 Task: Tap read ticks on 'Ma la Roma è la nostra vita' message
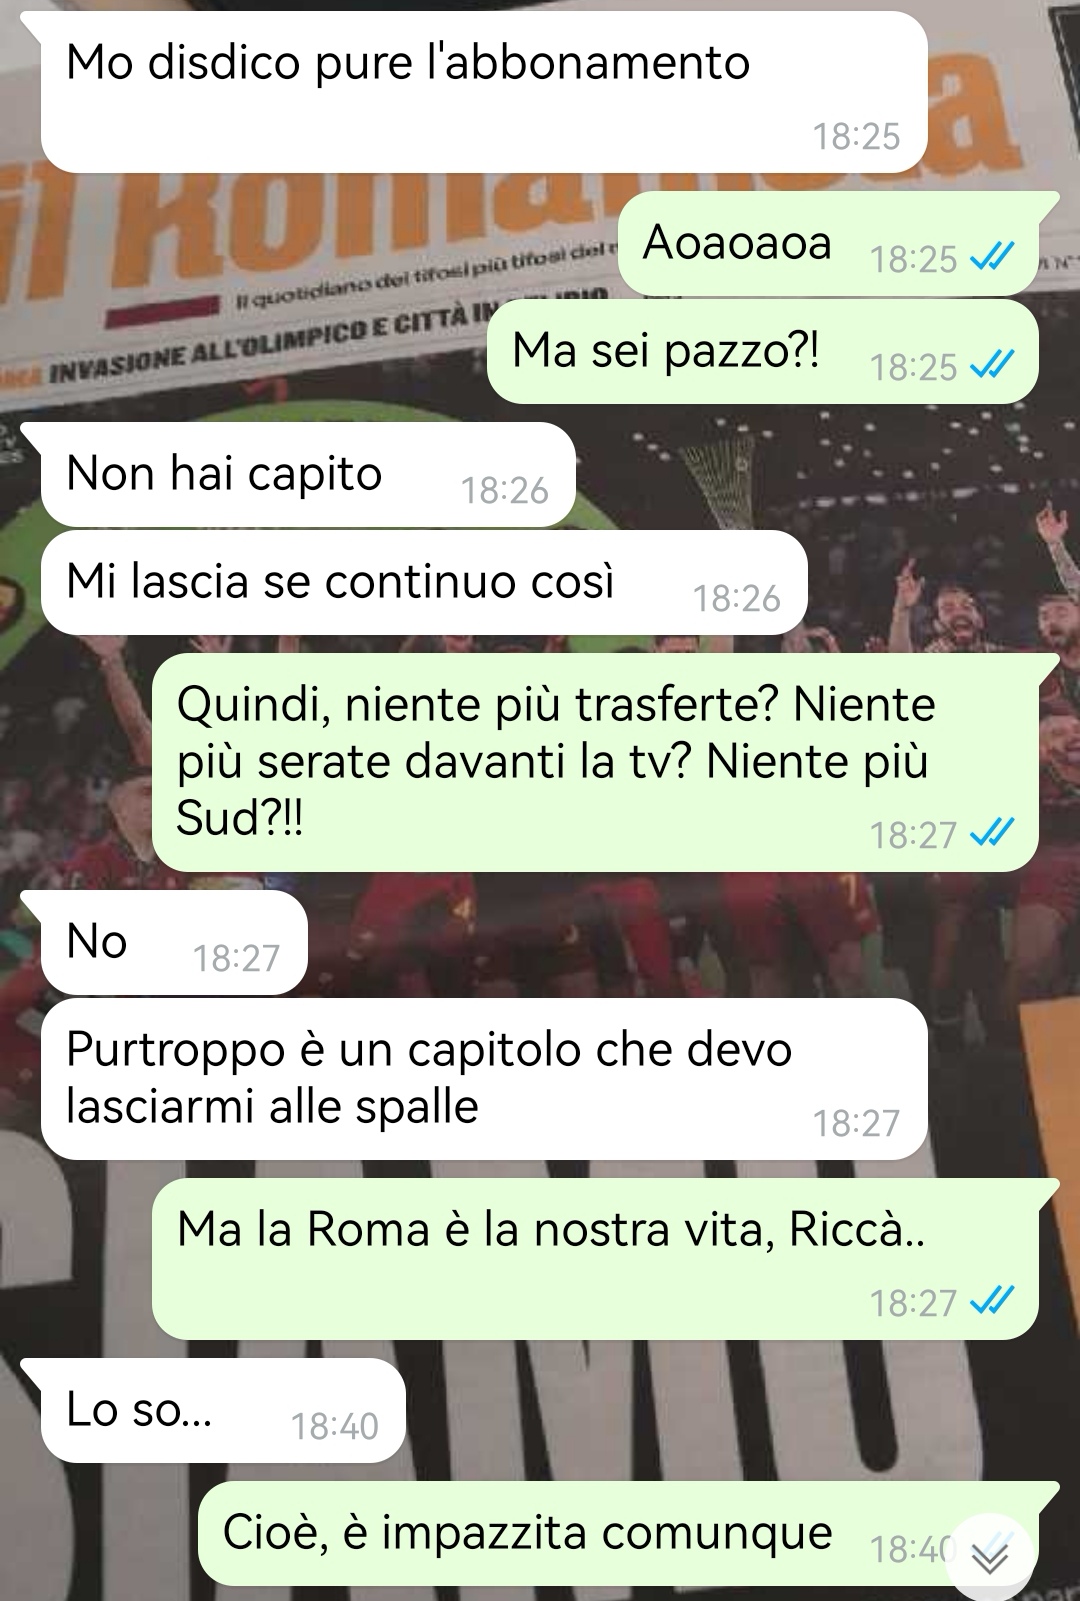(x=993, y=1302)
